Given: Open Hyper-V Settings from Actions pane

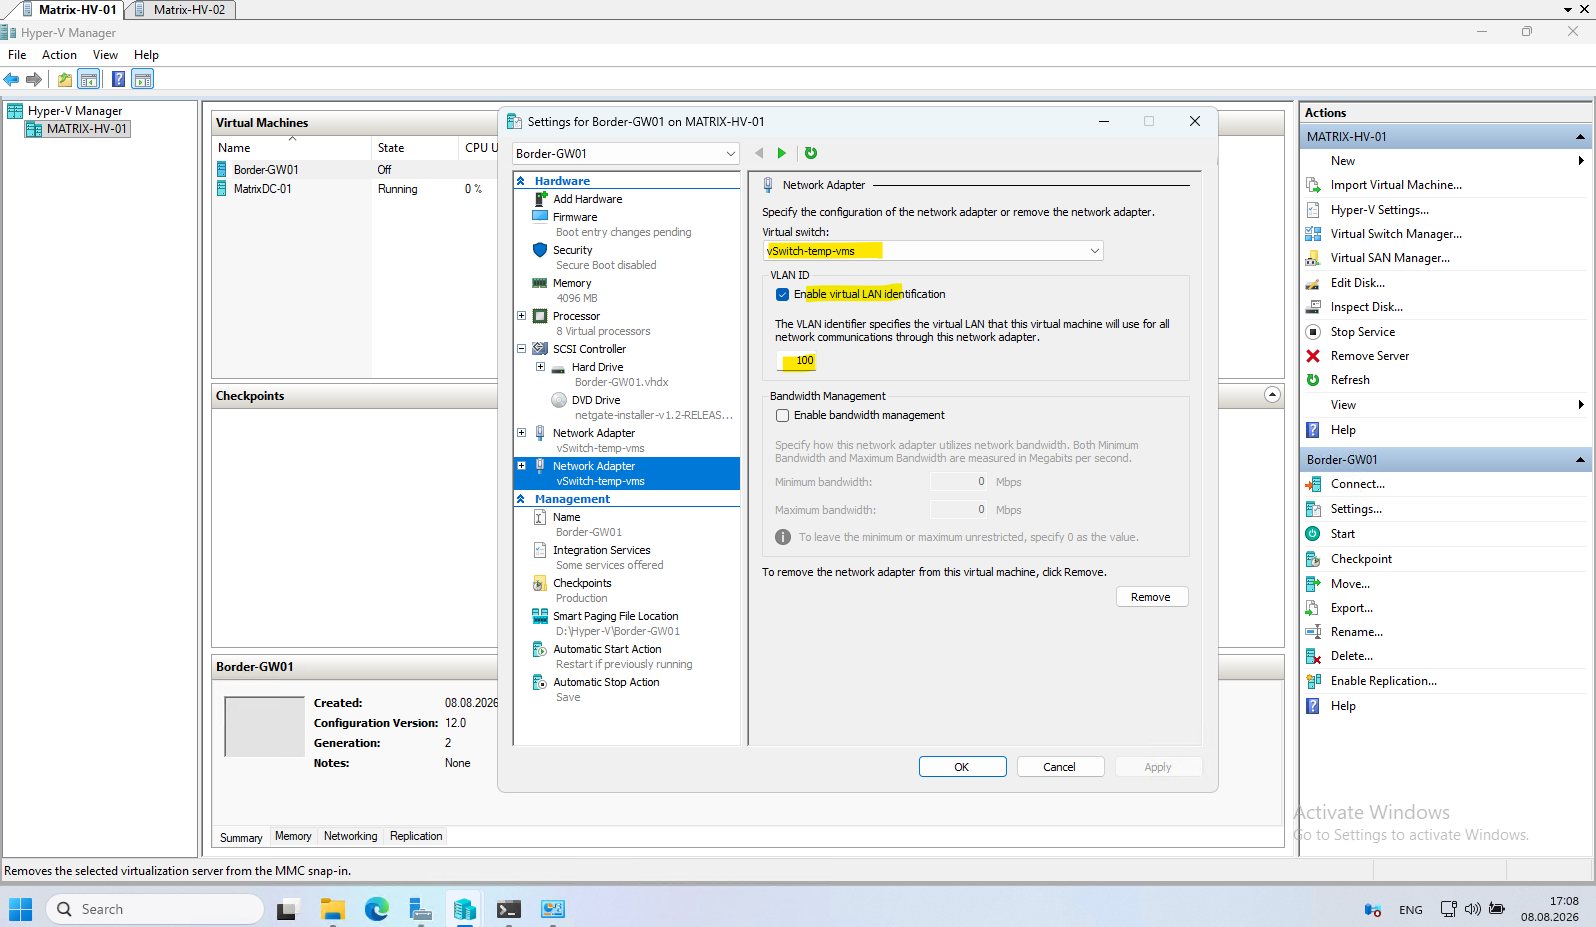Looking at the screenshot, I should tap(1379, 210).
